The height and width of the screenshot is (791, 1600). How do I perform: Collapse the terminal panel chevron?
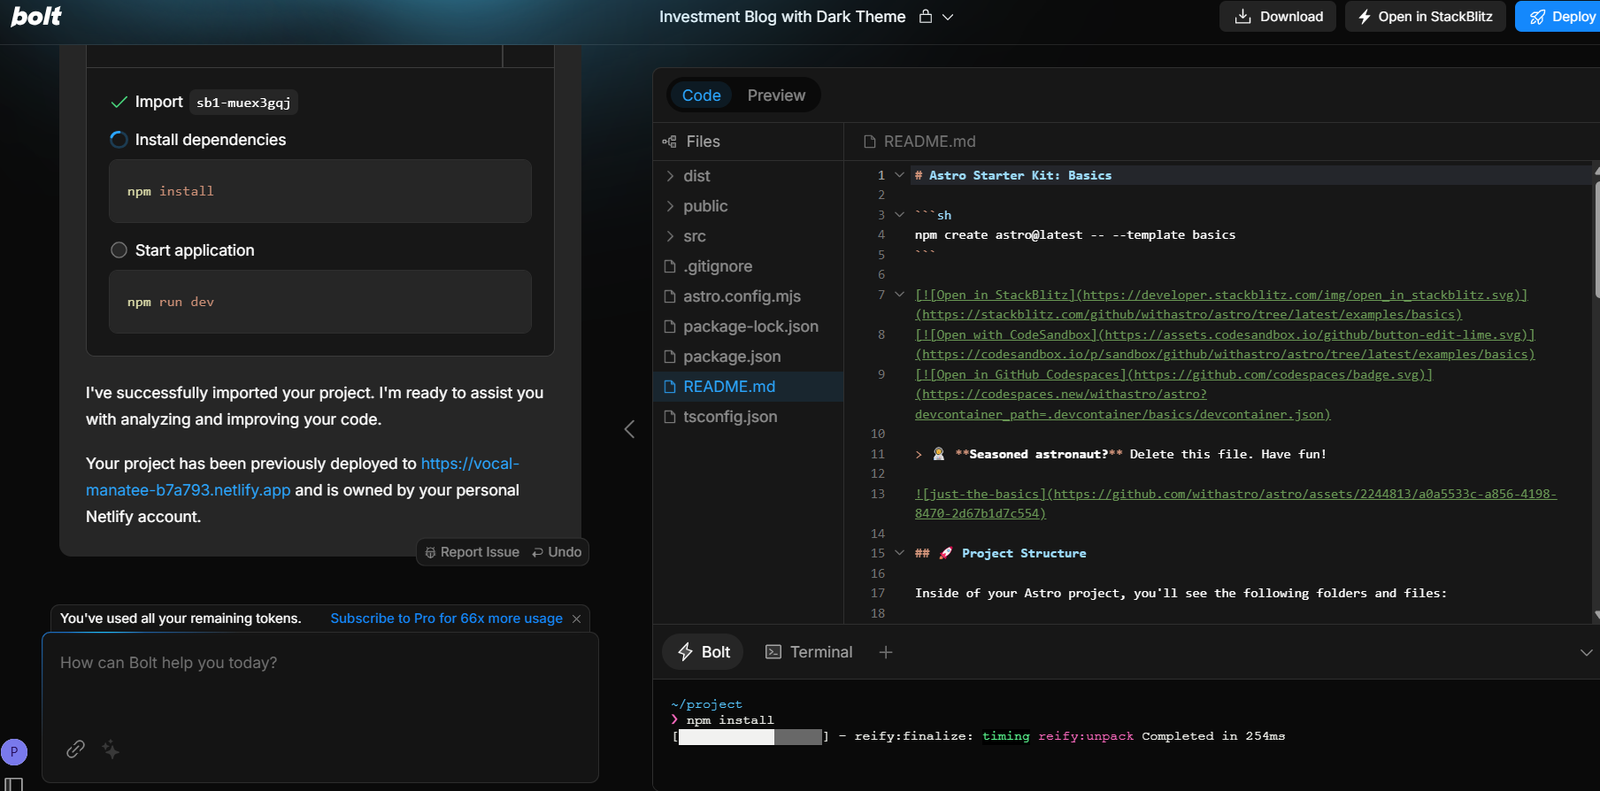tap(1586, 652)
